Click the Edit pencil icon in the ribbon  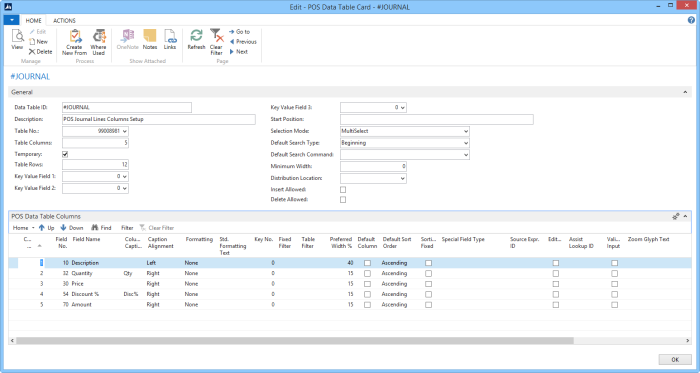tap(33, 32)
